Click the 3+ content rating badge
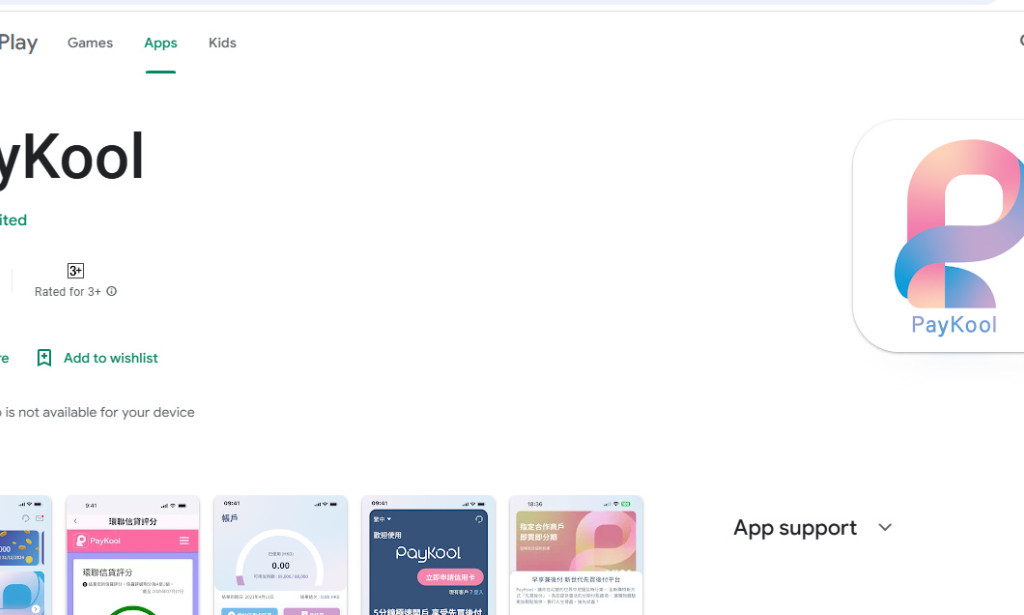Image resolution: width=1024 pixels, height=615 pixels. click(x=75, y=271)
